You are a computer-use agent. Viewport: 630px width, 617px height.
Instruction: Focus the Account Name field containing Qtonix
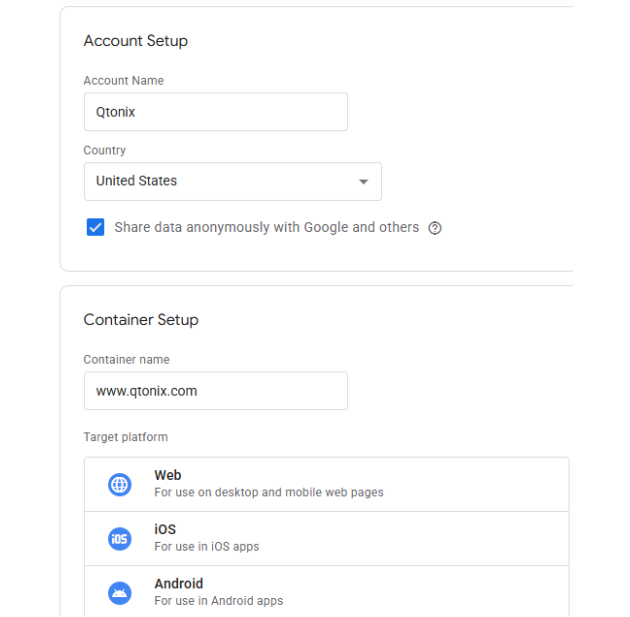point(215,112)
